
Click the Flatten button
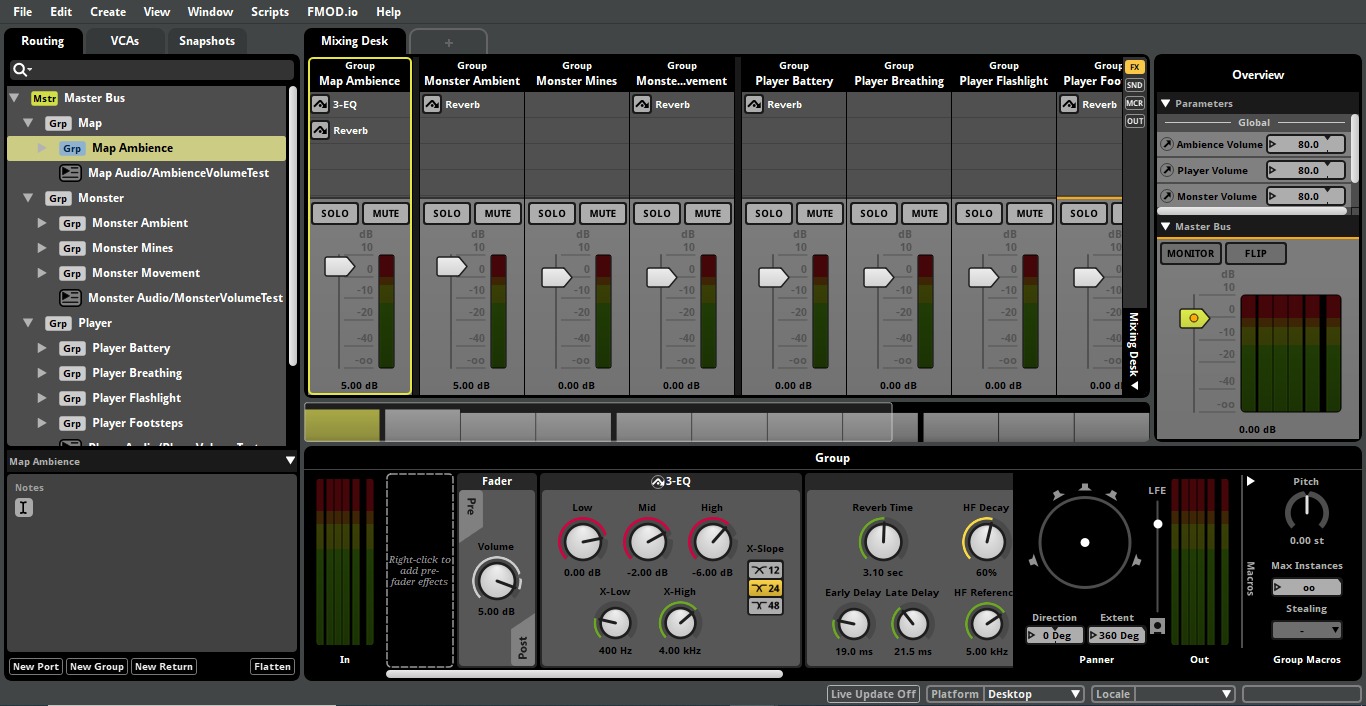coord(272,666)
